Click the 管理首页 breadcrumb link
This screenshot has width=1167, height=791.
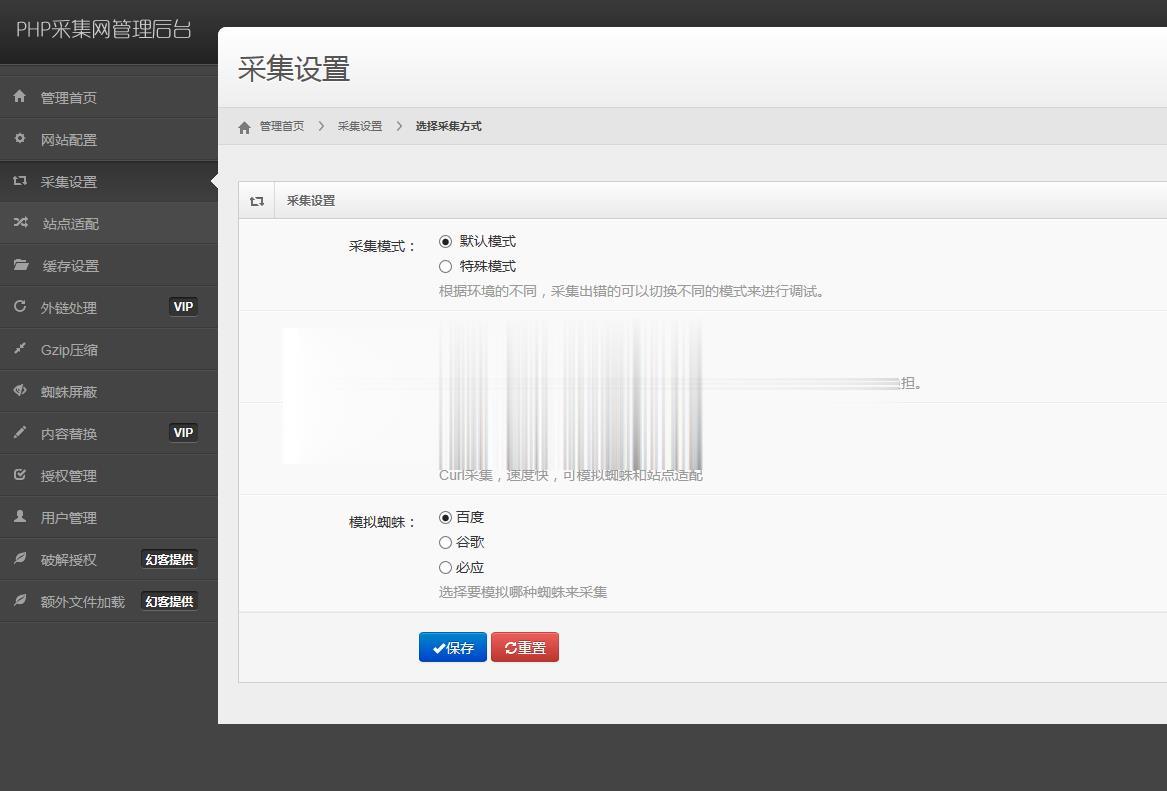[281, 127]
